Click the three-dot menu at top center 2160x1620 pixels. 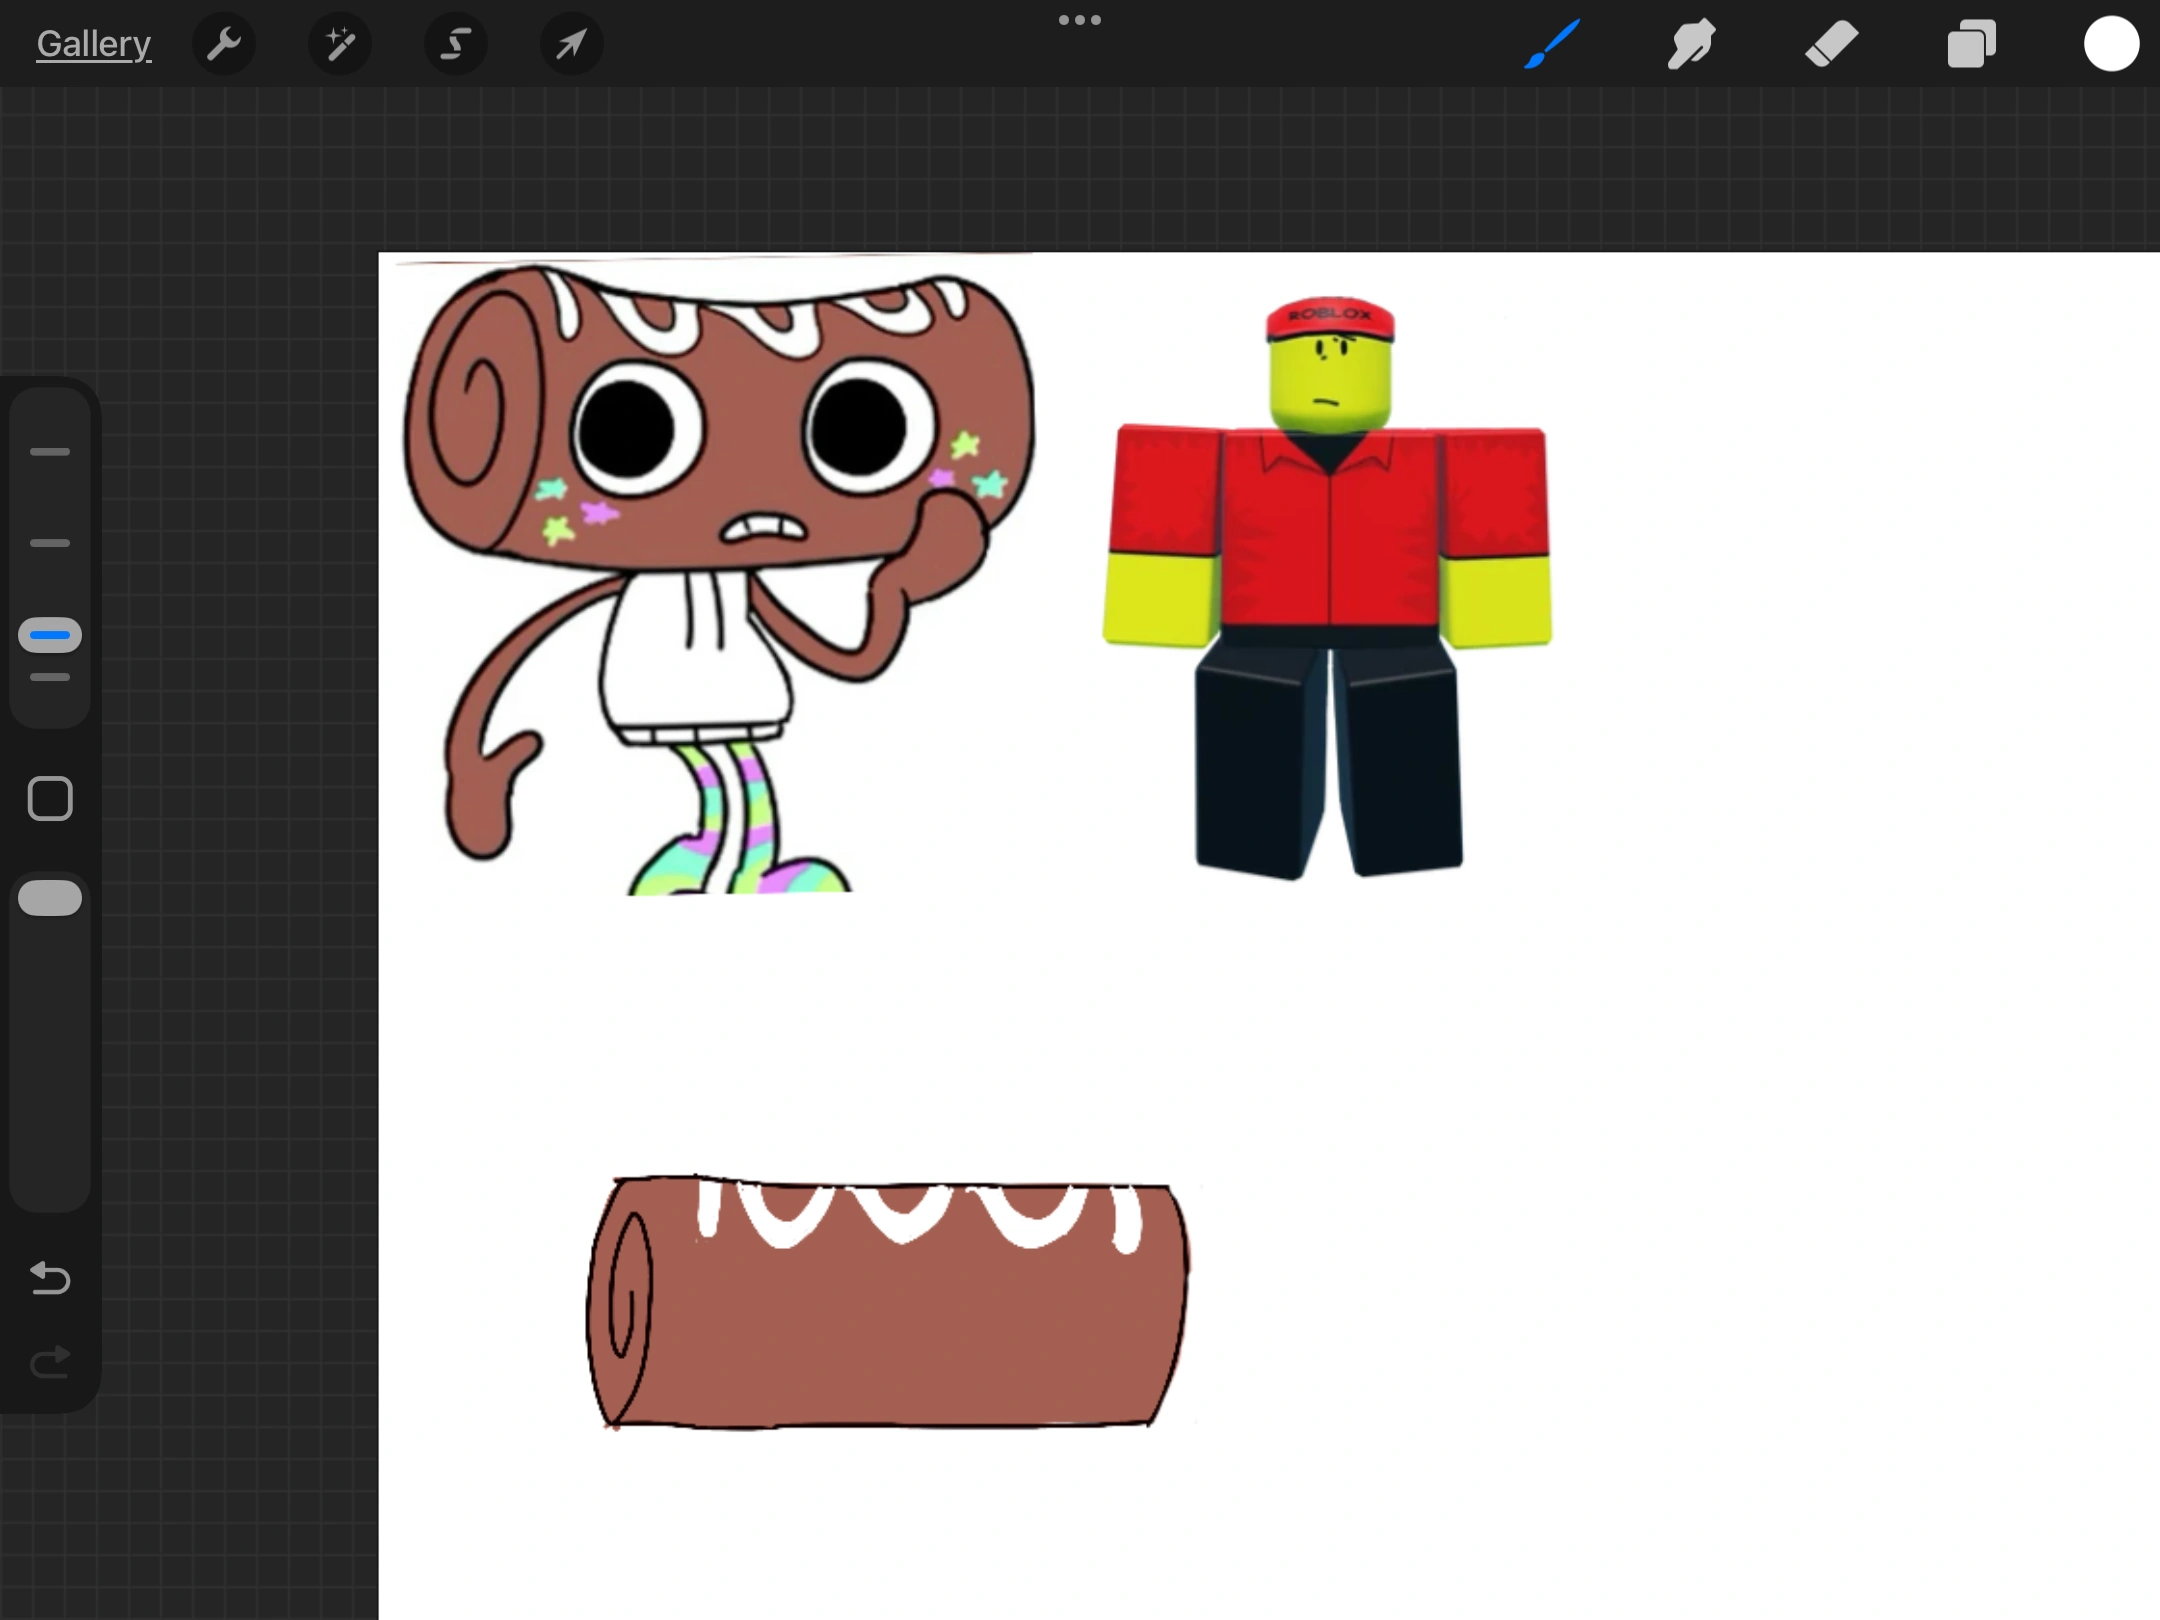(x=1080, y=20)
